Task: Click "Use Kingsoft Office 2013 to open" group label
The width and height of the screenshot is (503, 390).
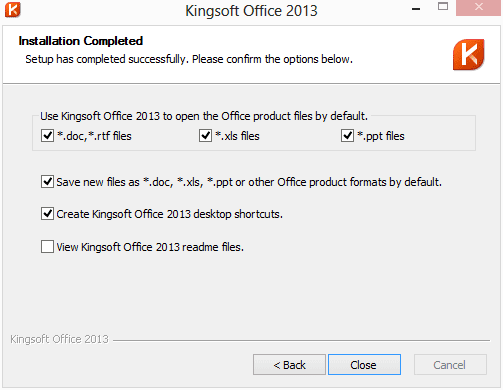Action: (204, 116)
